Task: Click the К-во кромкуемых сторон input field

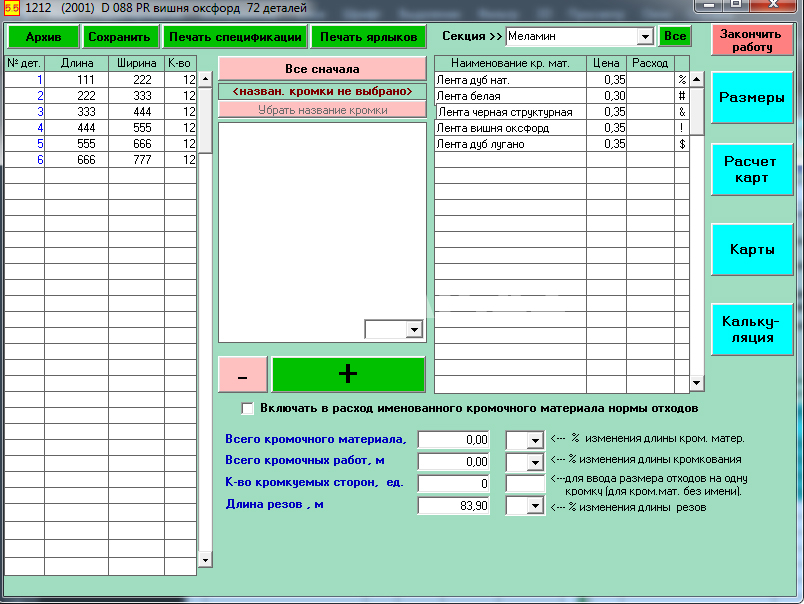Action: tap(453, 484)
